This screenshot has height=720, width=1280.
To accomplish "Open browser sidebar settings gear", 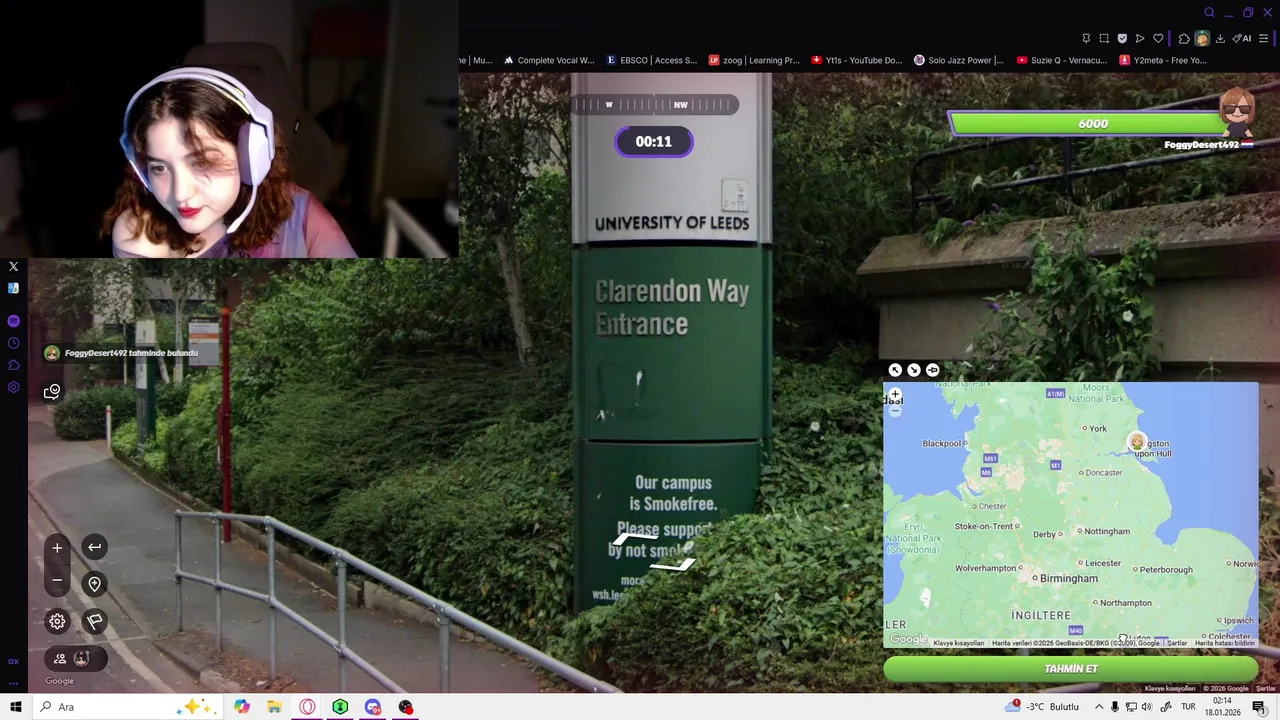I will [13, 387].
